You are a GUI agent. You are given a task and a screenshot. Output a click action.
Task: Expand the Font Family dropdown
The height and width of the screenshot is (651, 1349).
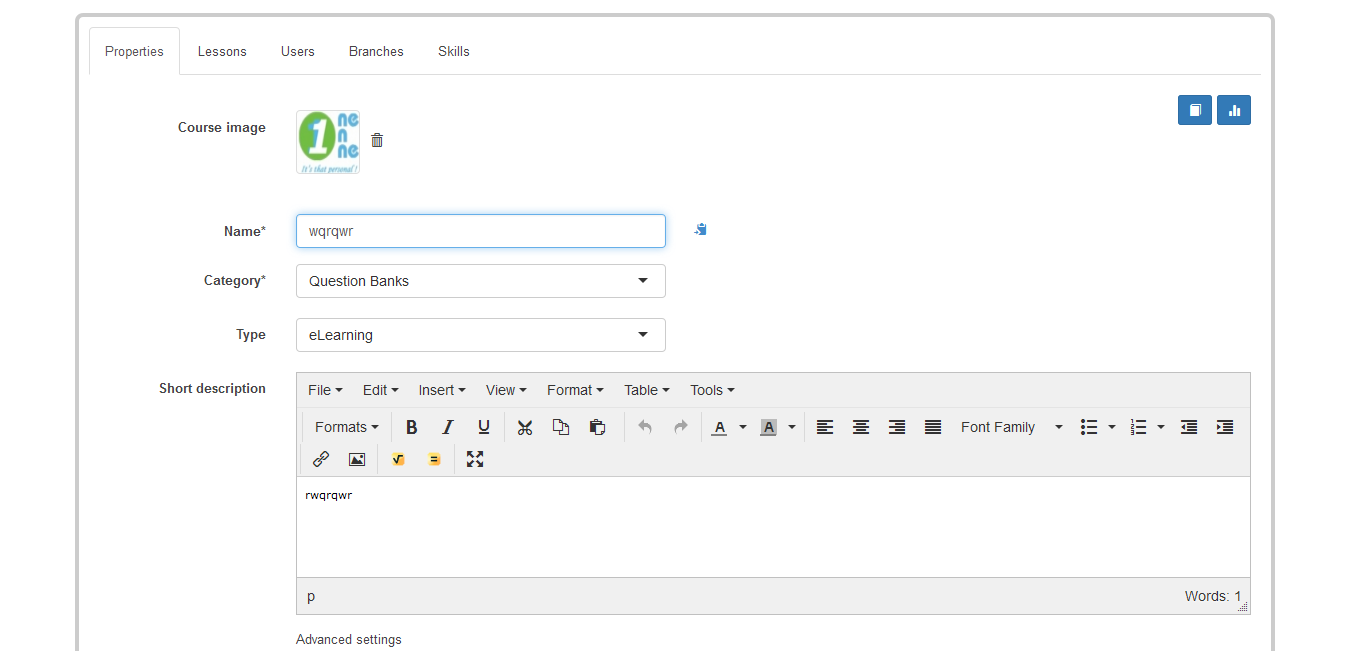tap(1011, 427)
